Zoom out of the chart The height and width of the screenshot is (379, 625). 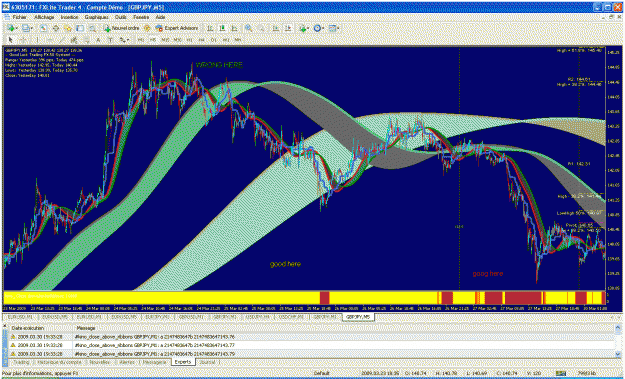pos(261,28)
